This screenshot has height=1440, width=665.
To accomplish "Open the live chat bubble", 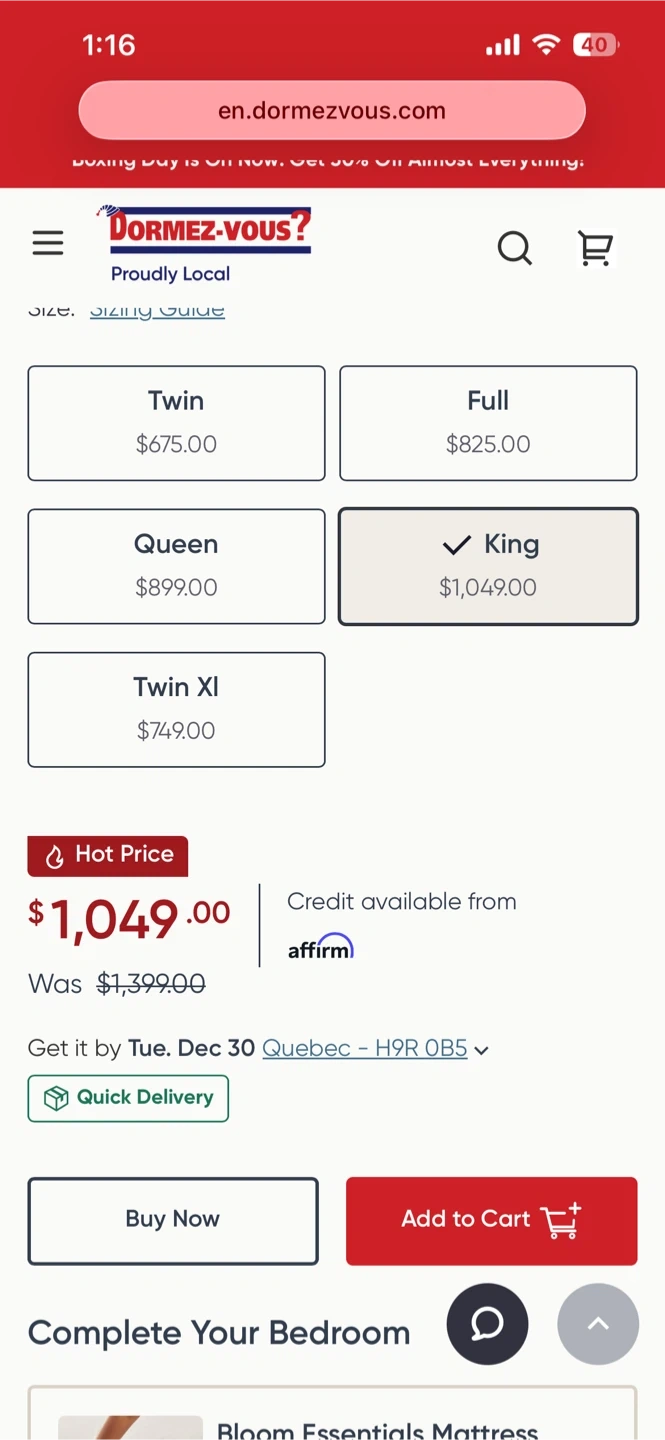I will point(487,1324).
